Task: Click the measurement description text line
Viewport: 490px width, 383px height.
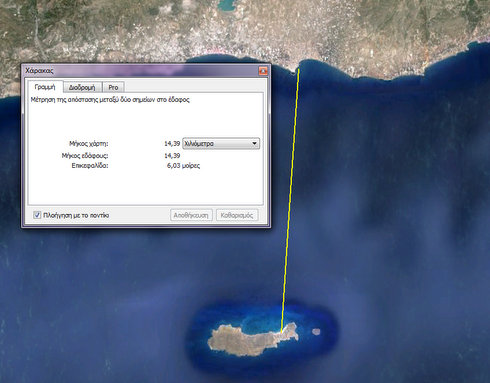Action: pyautogui.click(x=110, y=100)
